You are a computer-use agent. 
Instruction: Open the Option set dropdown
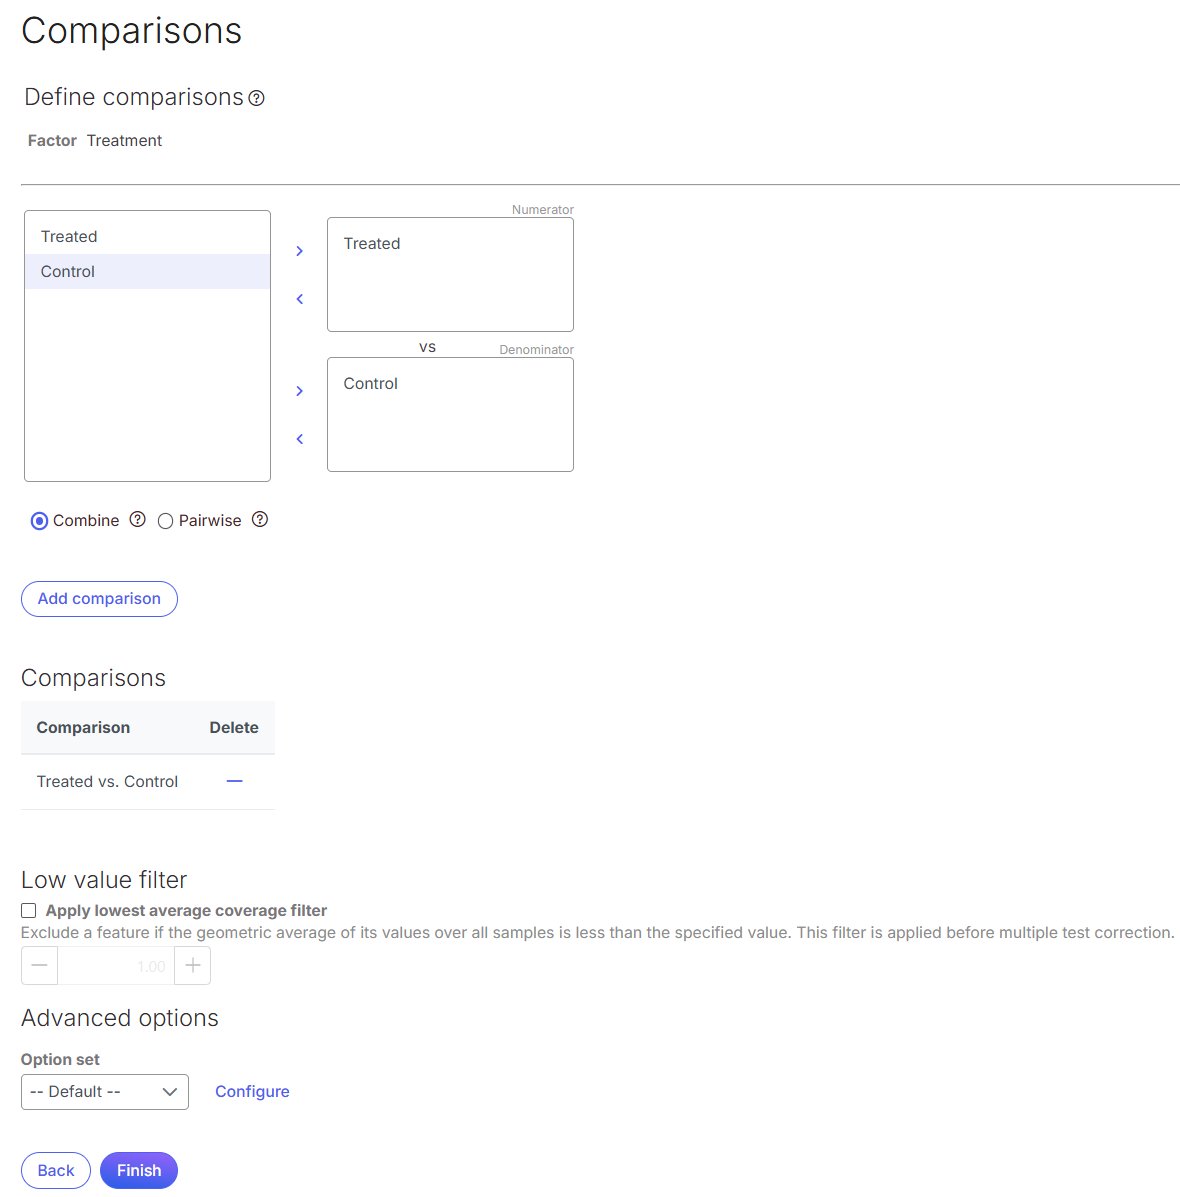[105, 1092]
